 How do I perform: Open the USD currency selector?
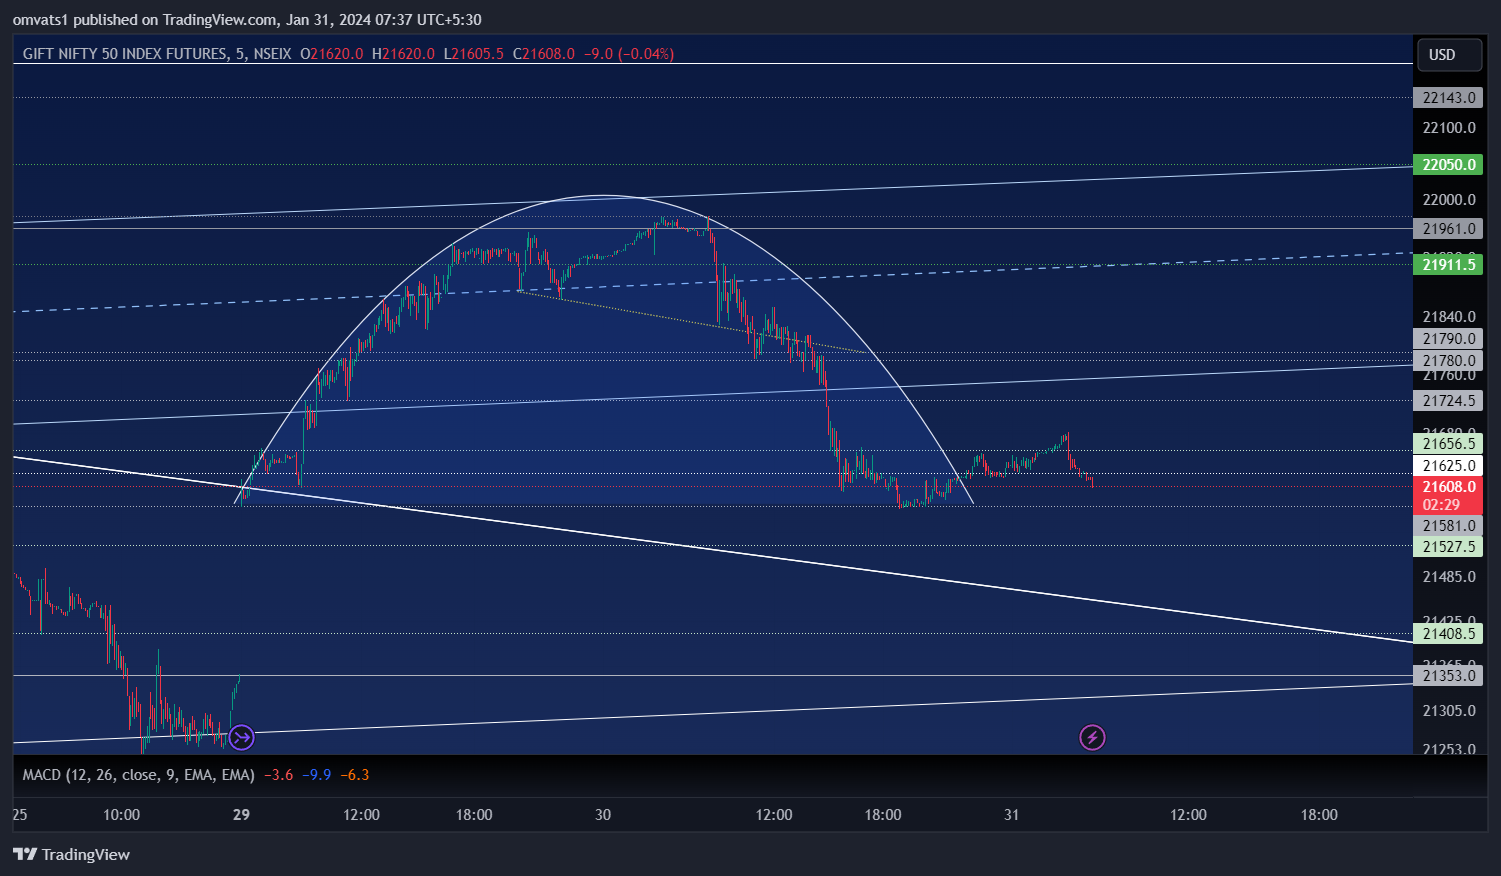1449,55
